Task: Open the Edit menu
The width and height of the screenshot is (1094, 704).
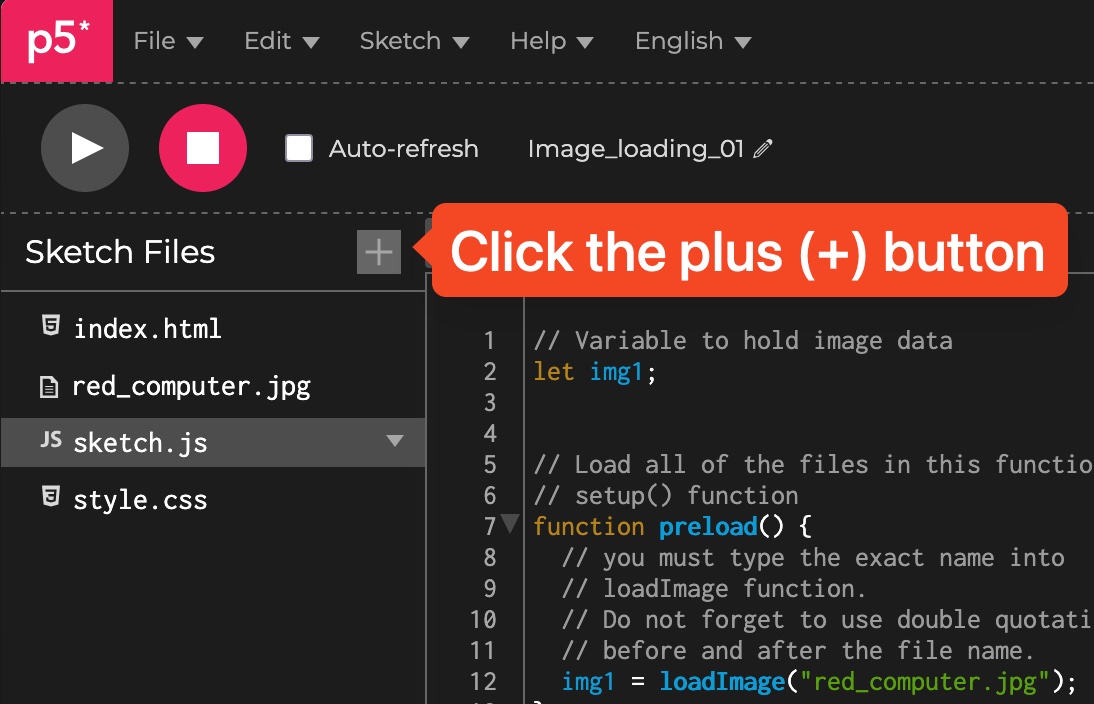Action: pos(281,41)
